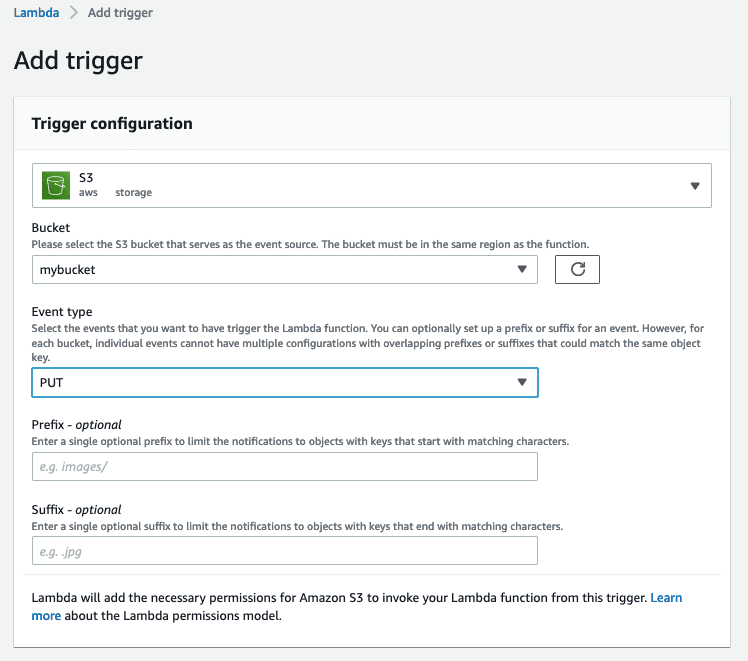Screen dimensions: 748x661
Task: Click the aws tag under S3
Action: click(x=88, y=193)
